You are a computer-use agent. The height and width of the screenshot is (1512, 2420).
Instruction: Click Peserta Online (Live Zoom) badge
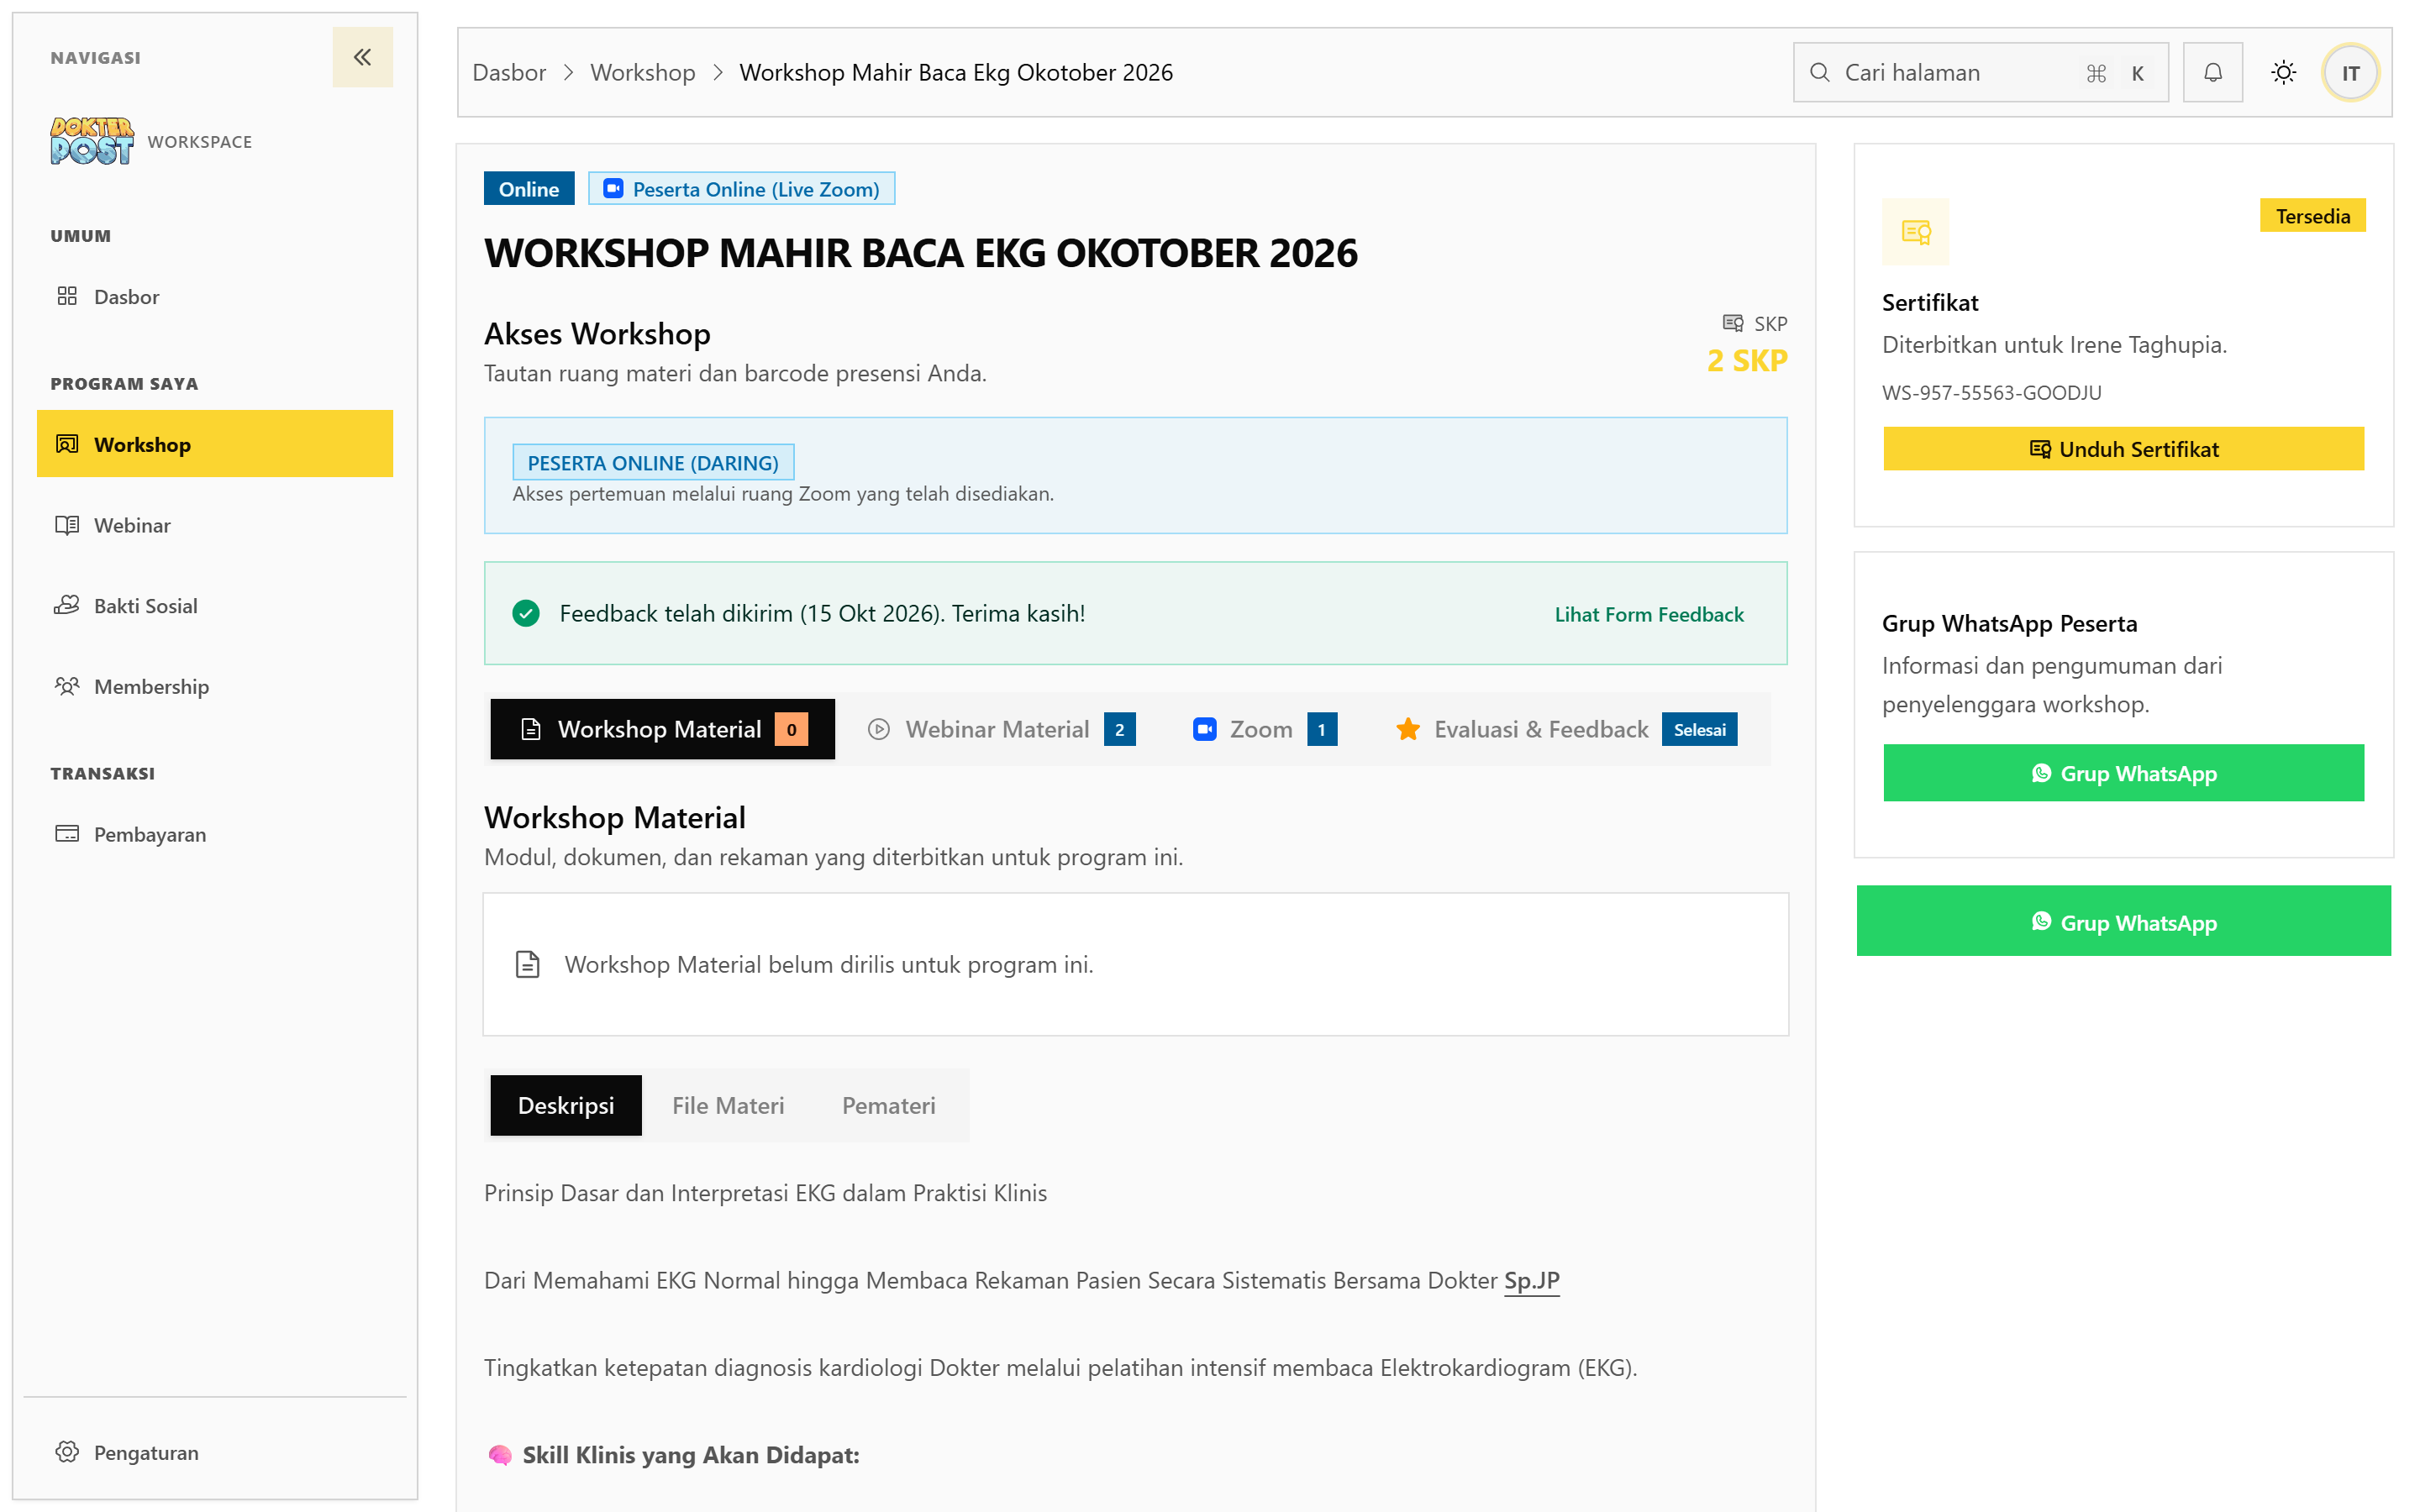(741, 189)
